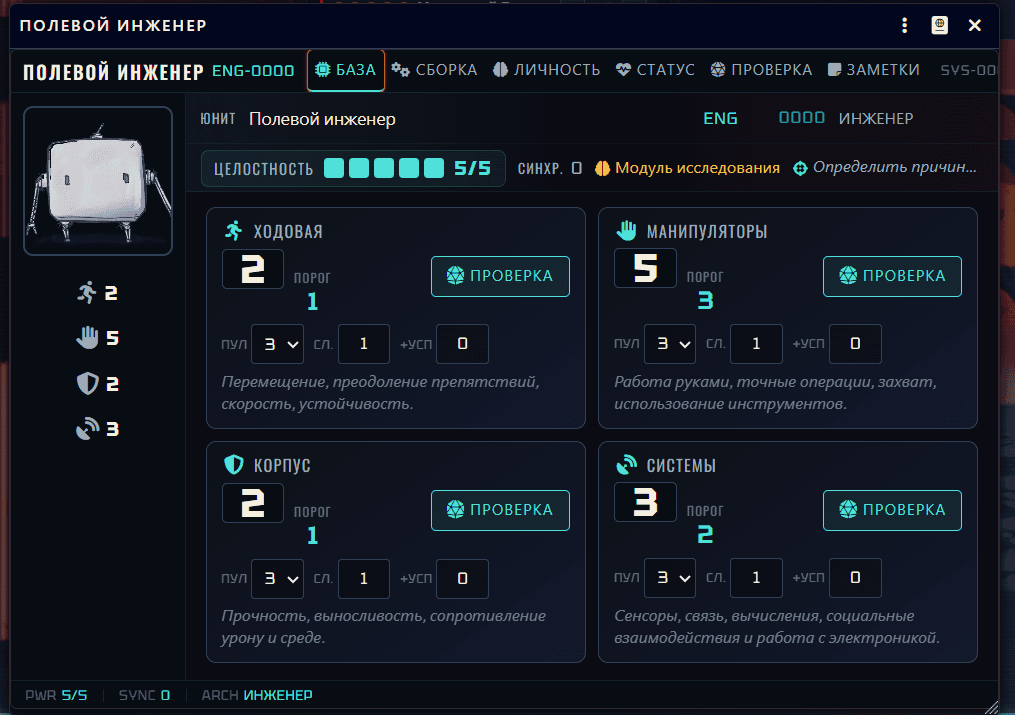Open the three-dot options menu in title bar

904,25
